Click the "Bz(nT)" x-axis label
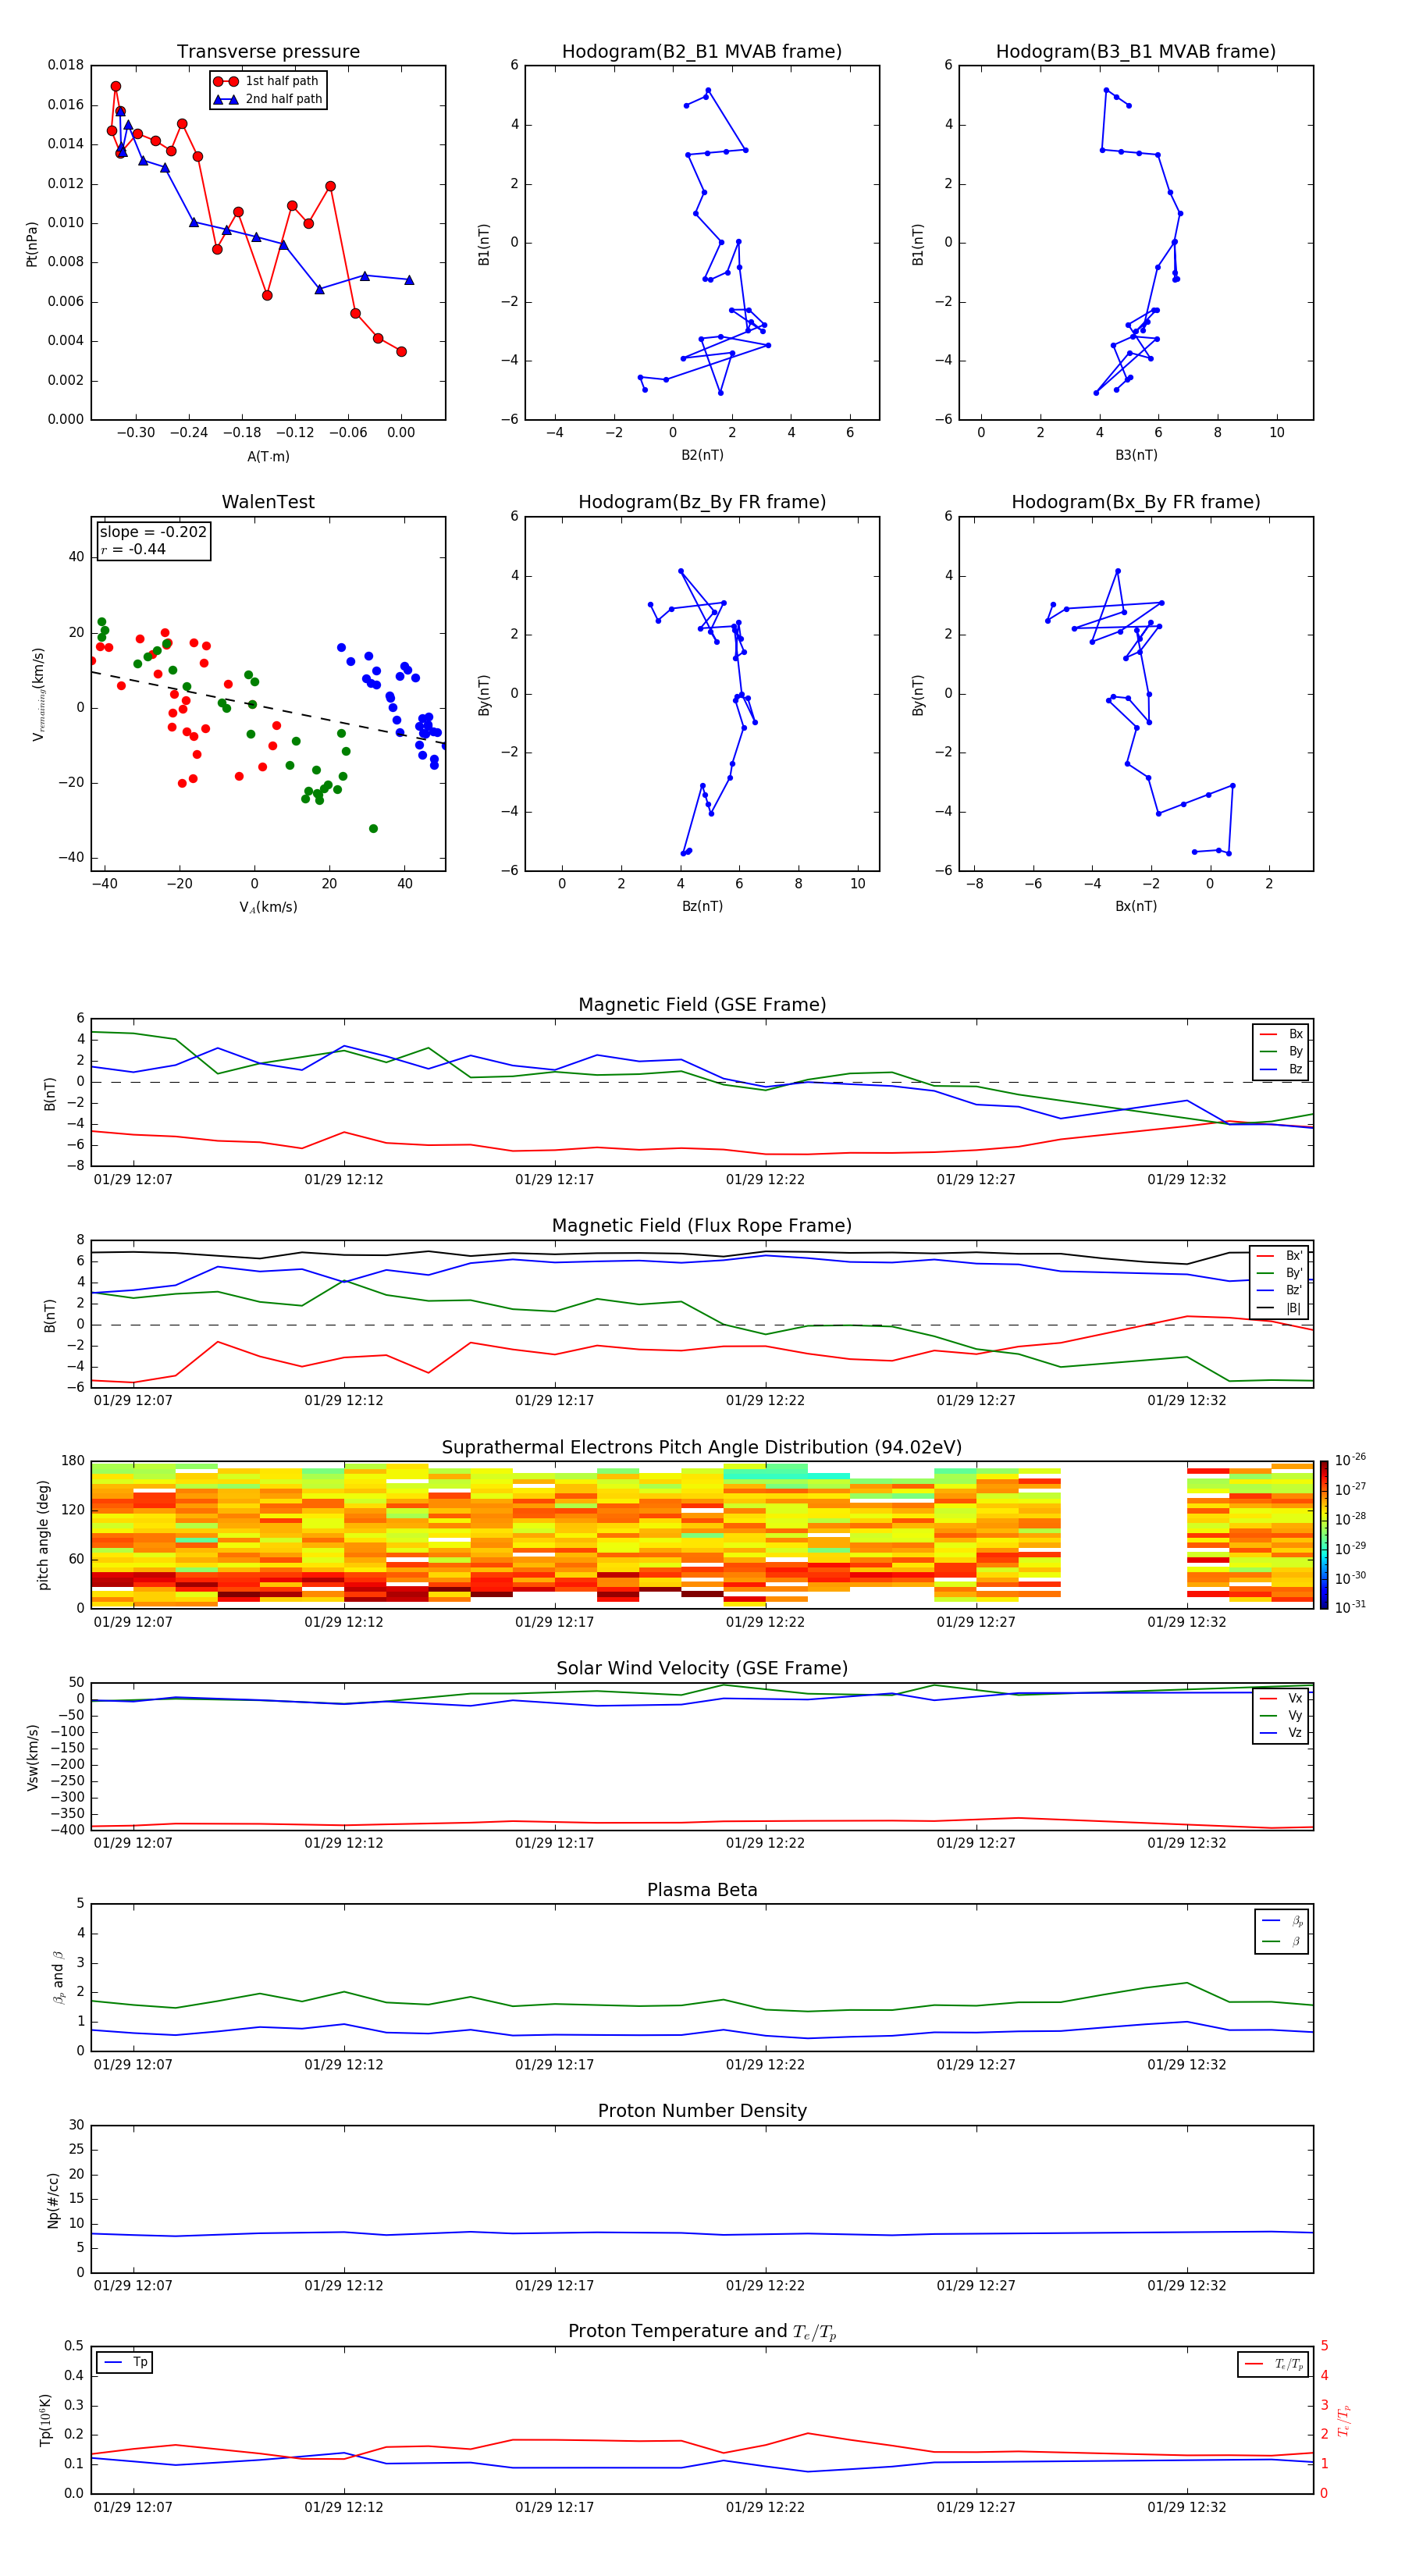The width and height of the screenshot is (1405, 2576). pos(702,906)
